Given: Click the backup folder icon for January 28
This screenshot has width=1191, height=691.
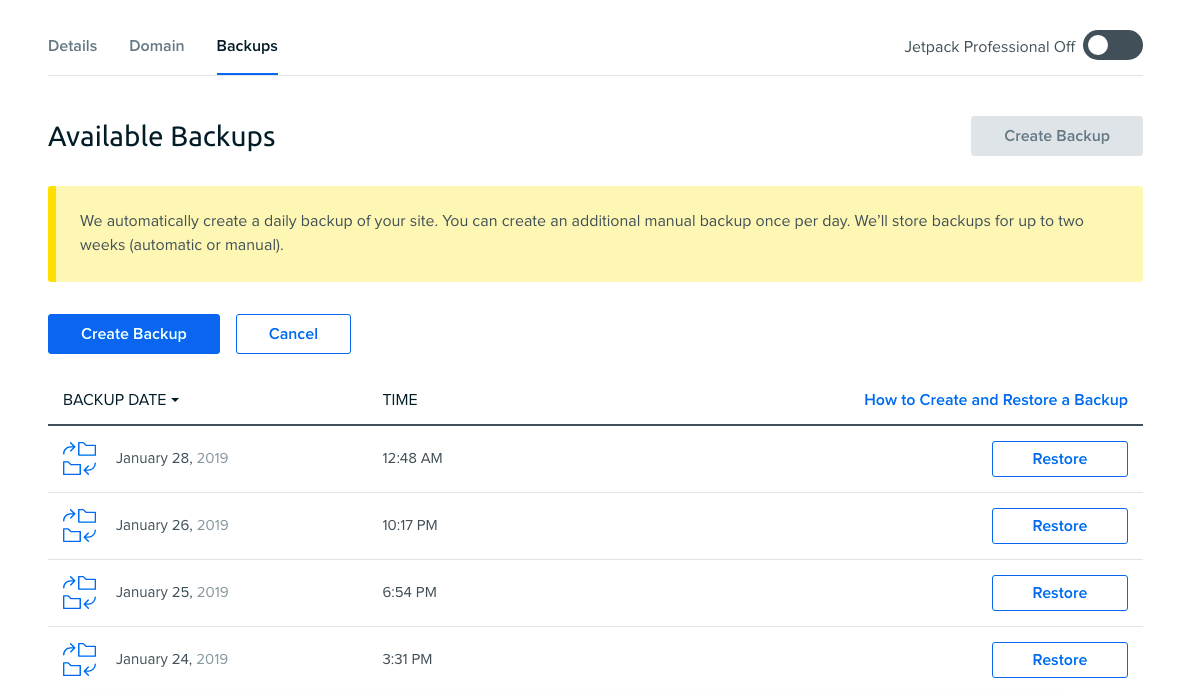Looking at the screenshot, I should click(79, 459).
